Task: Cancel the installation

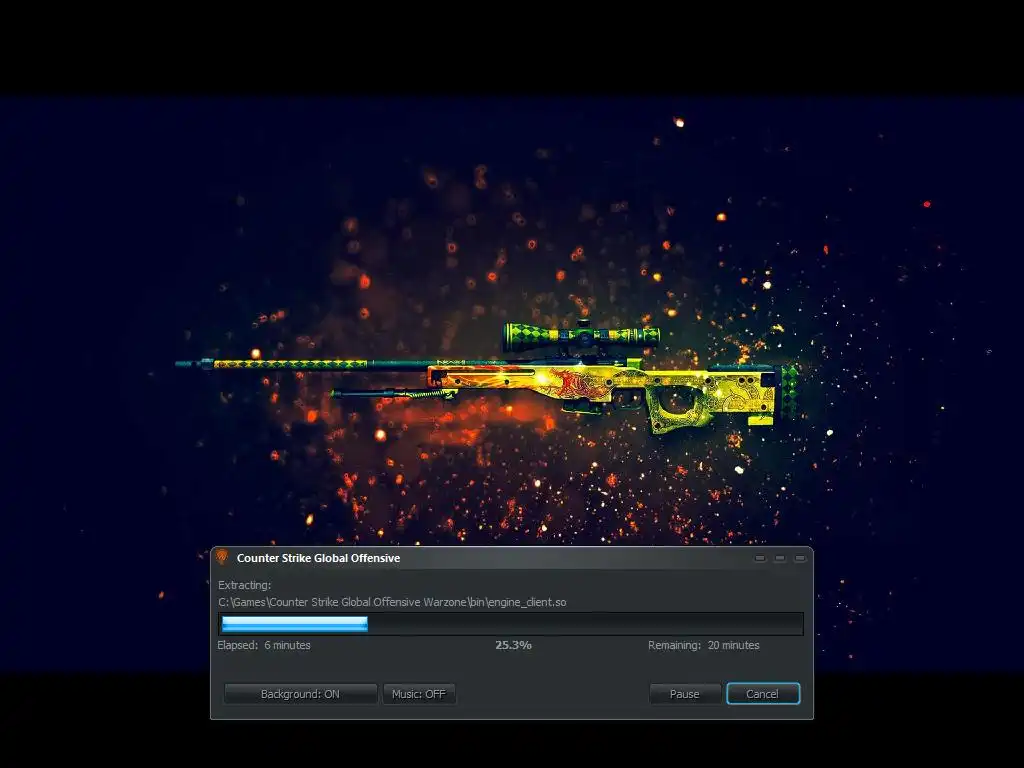Action: (x=763, y=694)
